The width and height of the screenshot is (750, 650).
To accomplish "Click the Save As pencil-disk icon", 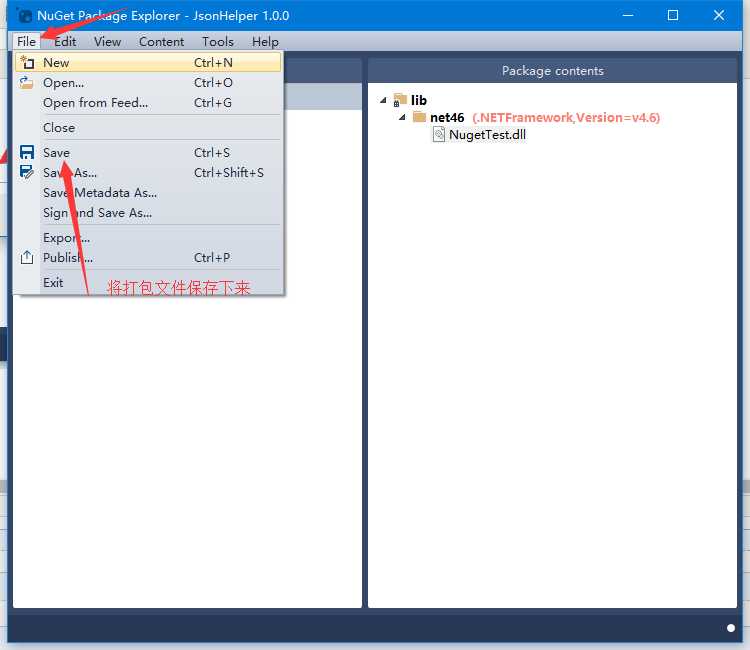I will (27, 172).
